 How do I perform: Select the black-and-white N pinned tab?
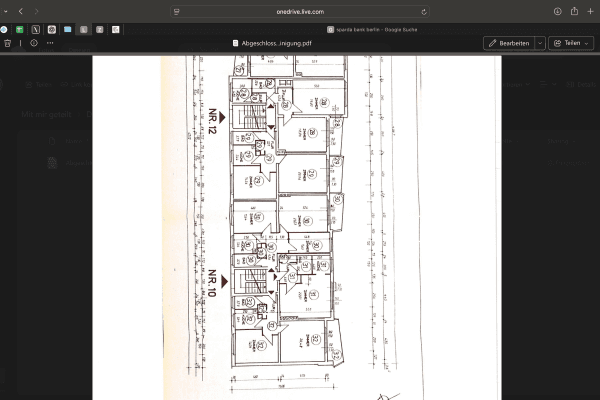coord(35,30)
